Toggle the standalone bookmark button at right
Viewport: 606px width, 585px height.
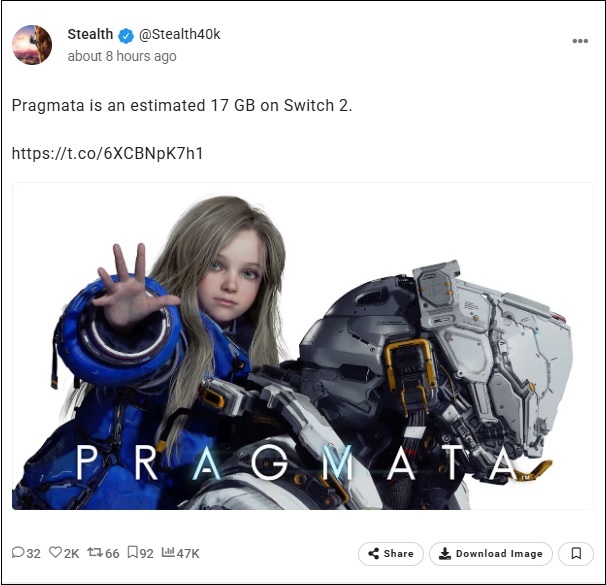(x=576, y=554)
